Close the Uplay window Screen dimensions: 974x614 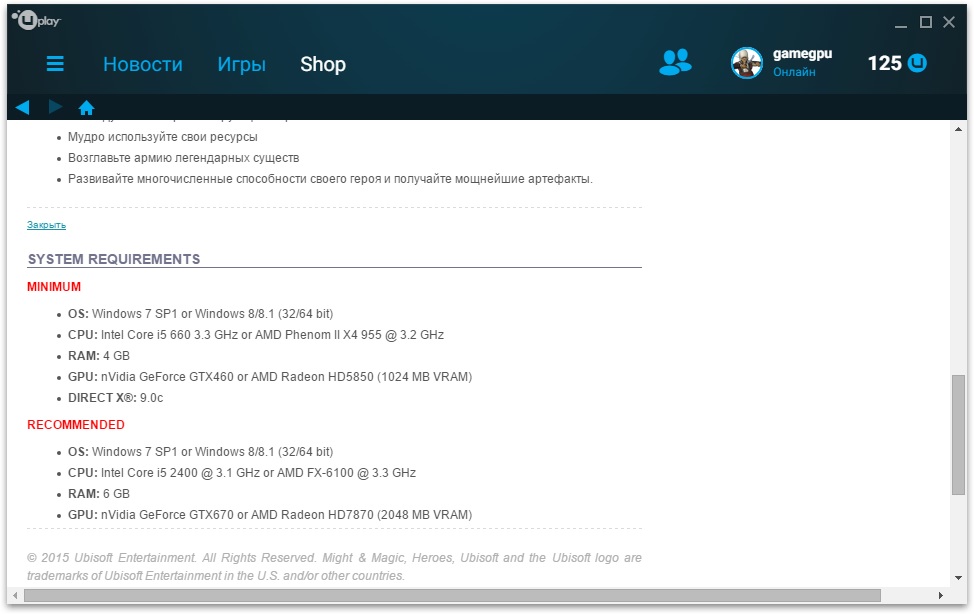949,22
